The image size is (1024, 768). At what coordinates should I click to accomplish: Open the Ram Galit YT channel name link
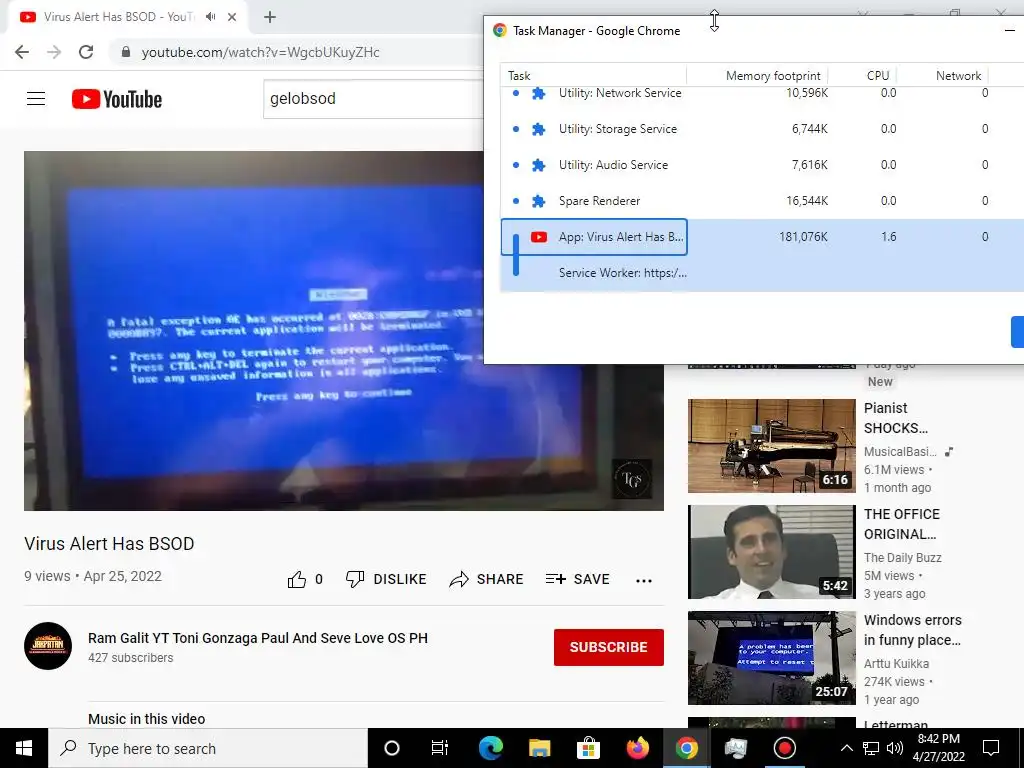pos(258,638)
